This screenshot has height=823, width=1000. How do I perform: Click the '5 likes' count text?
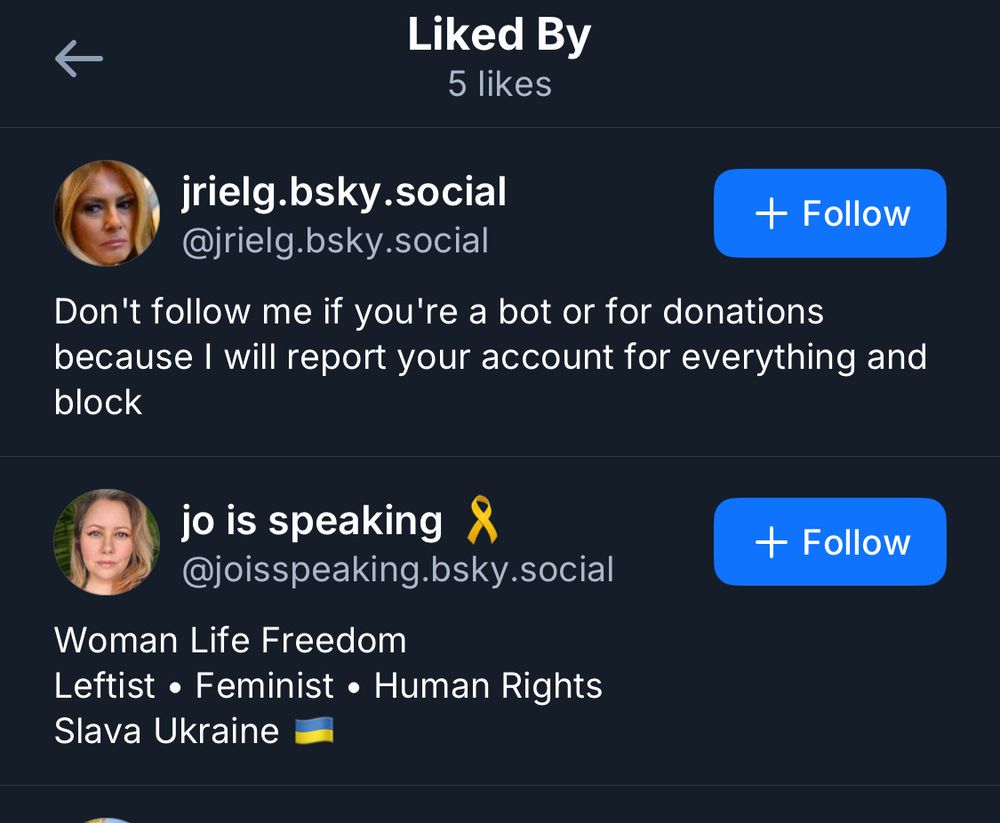[499, 84]
